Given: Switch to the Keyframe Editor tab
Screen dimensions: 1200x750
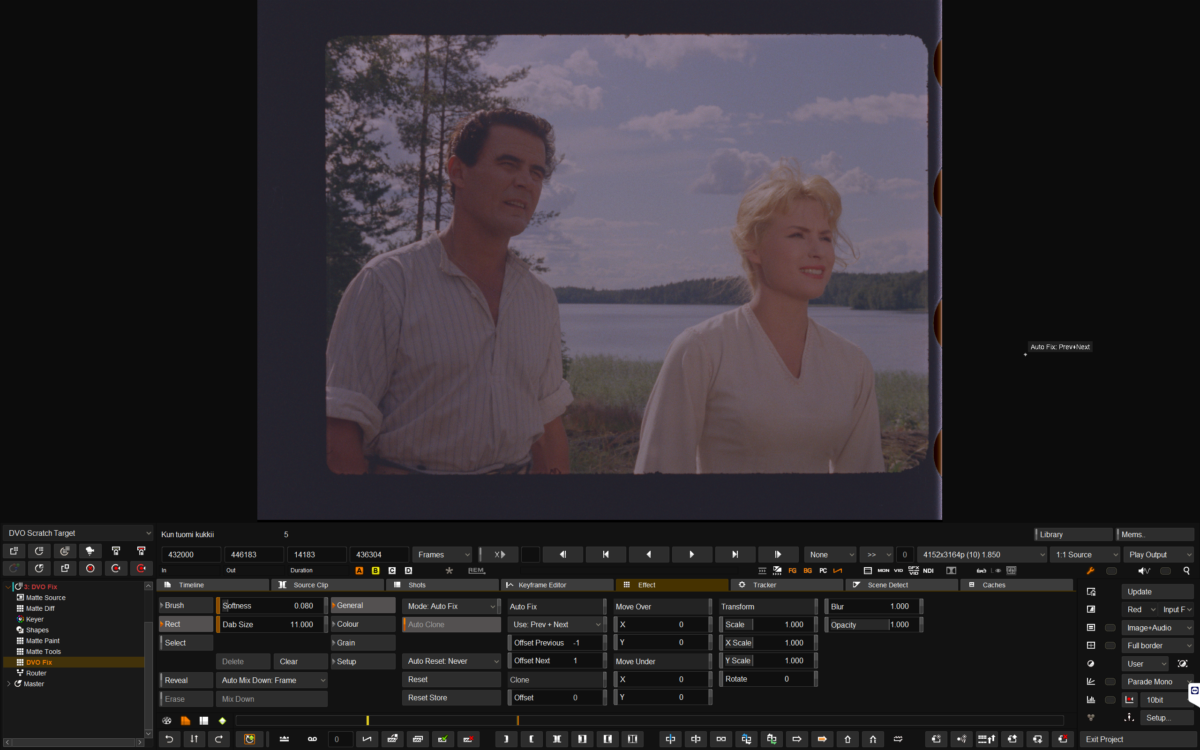Looking at the screenshot, I should (556, 585).
